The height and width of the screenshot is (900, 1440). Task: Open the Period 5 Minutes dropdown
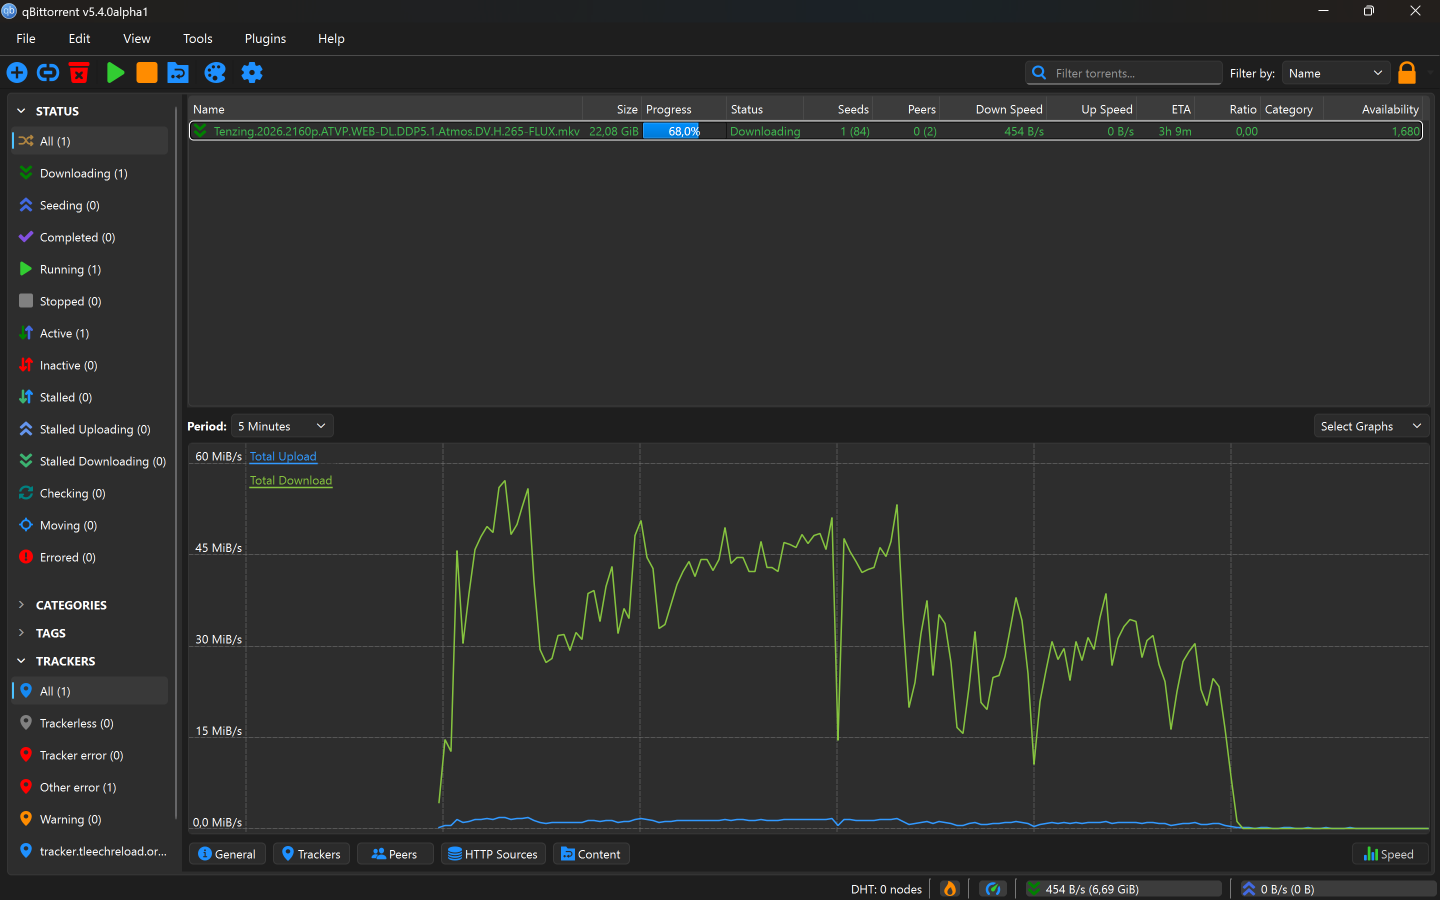(x=282, y=426)
